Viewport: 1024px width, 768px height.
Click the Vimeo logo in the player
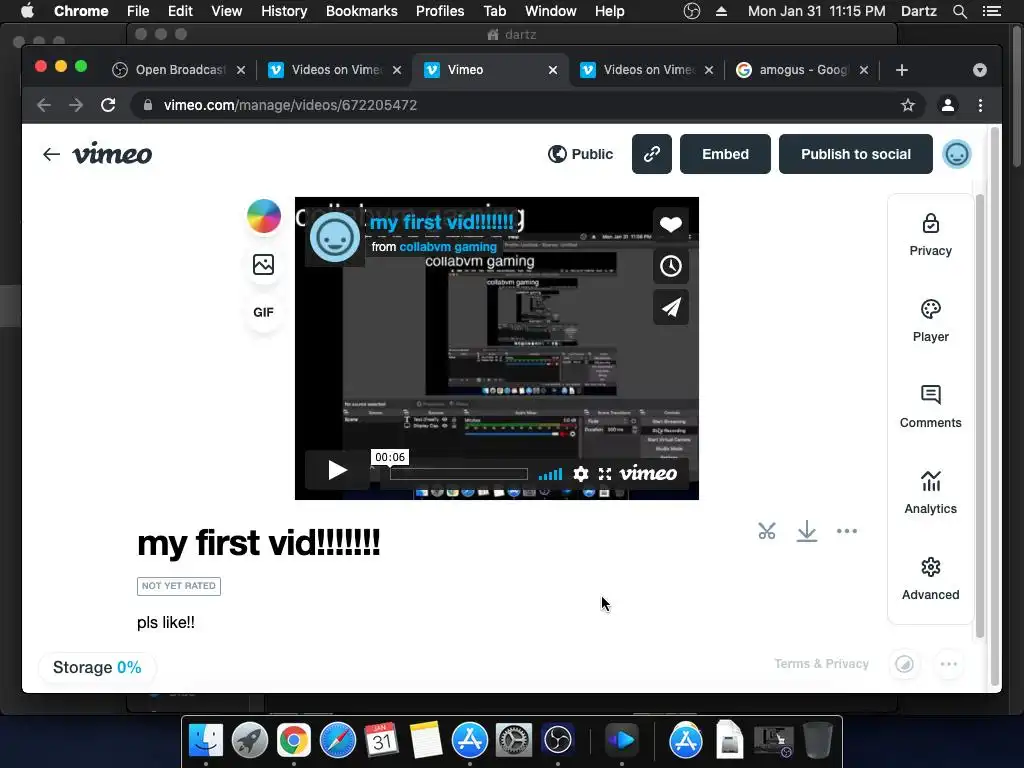pos(648,473)
